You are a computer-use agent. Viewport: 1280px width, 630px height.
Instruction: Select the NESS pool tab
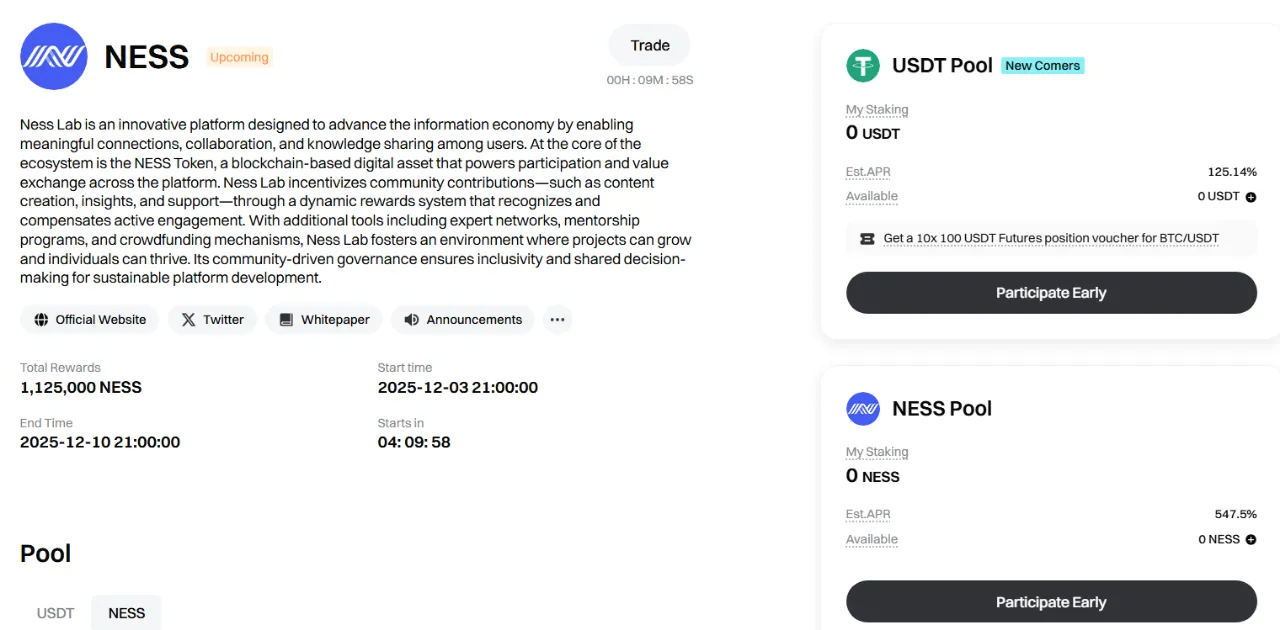(x=126, y=613)
